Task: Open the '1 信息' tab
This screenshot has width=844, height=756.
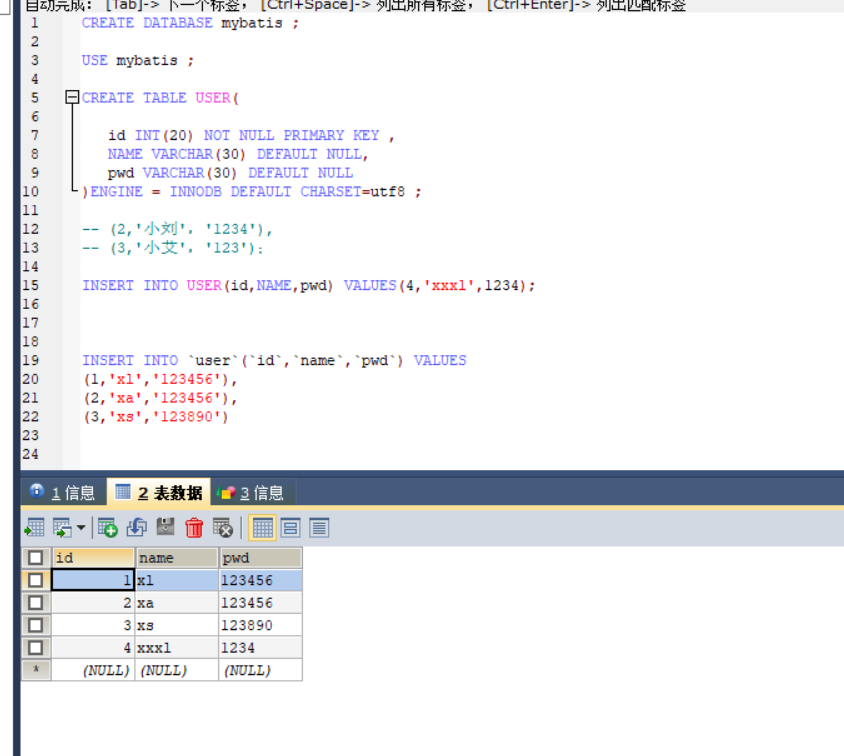Action: pyautogui.click(x=63, y=492)
